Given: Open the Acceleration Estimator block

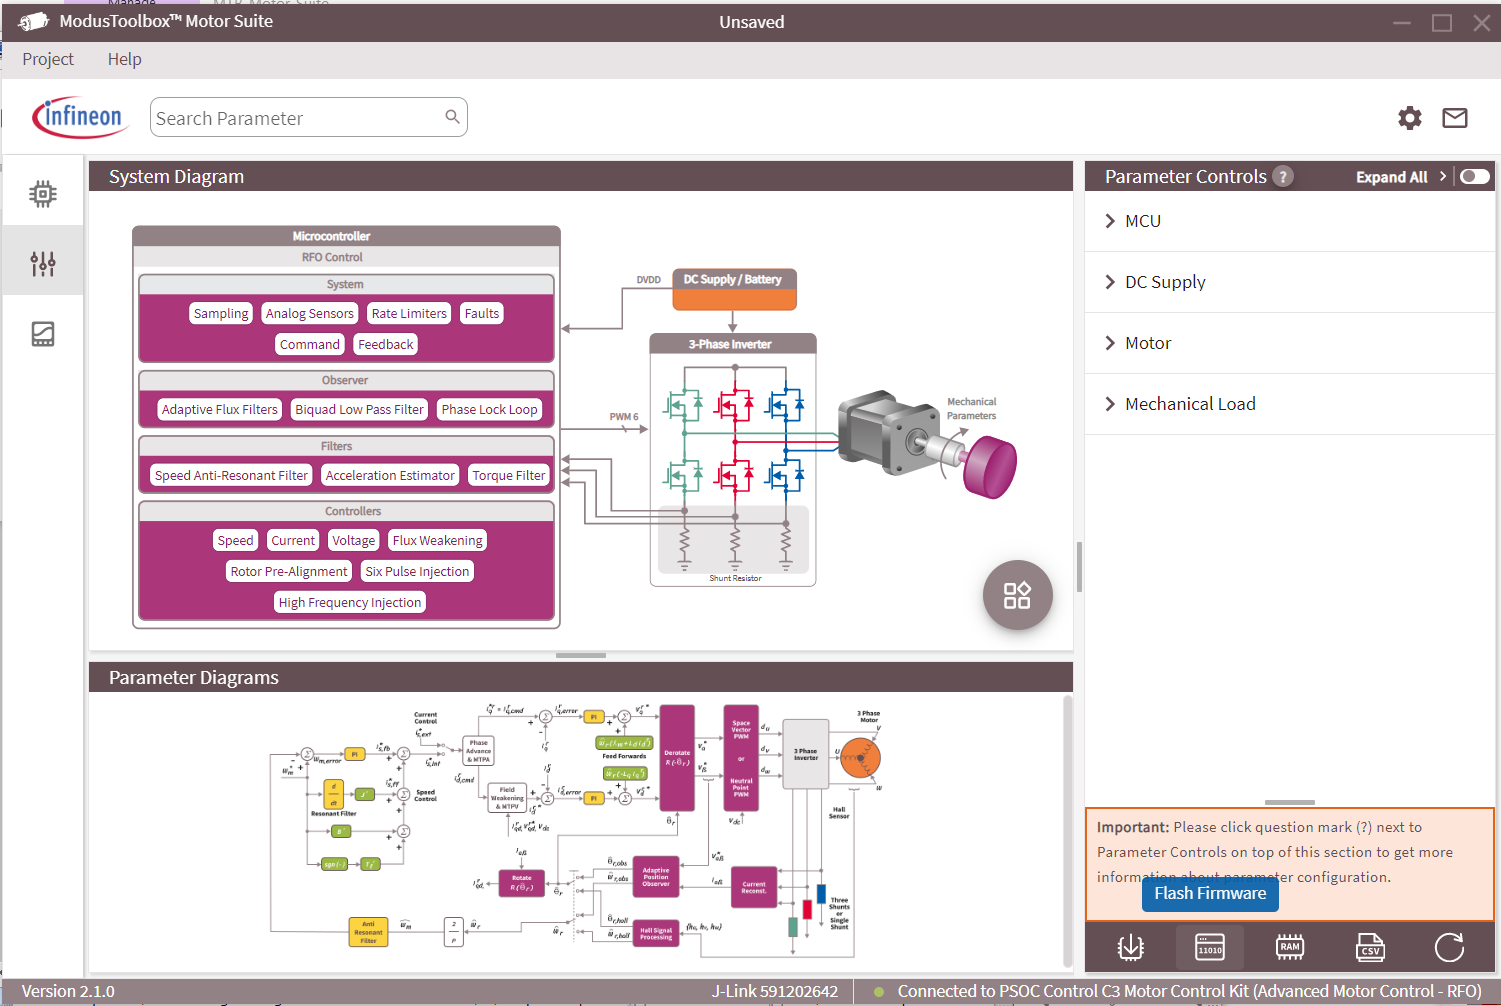Looking at the screenshot, I should 390,475.
